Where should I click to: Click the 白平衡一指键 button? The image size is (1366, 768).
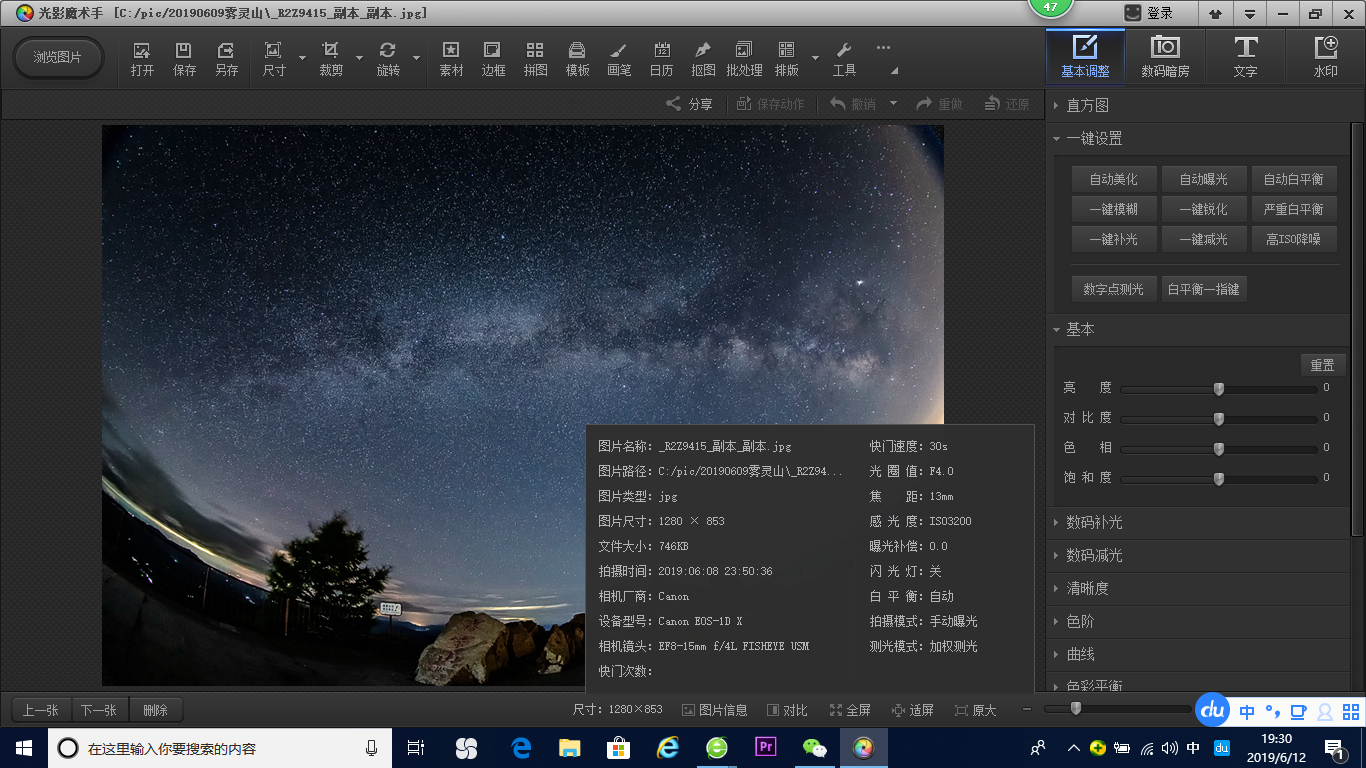(x=1204, y=289)
